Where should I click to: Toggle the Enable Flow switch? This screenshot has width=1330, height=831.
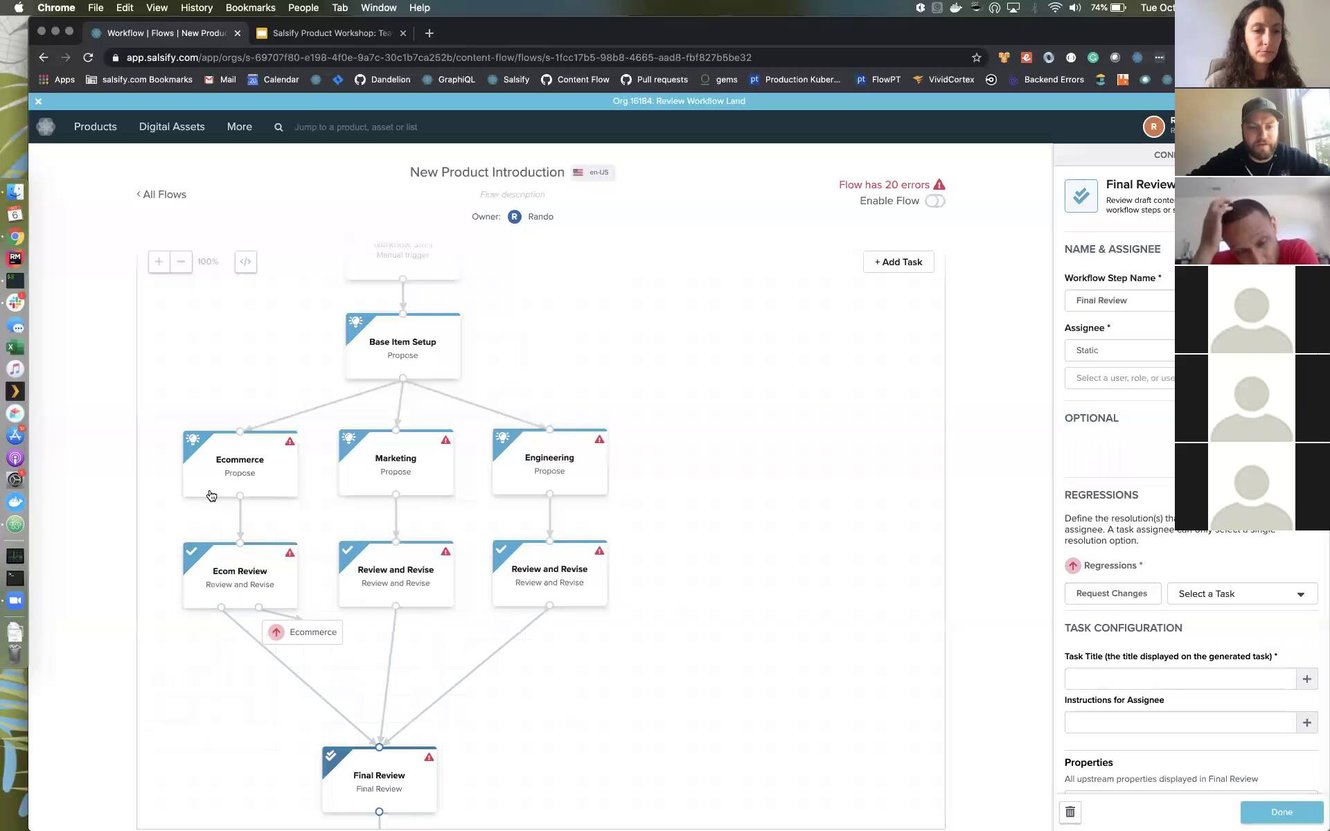tap(934, 201)
